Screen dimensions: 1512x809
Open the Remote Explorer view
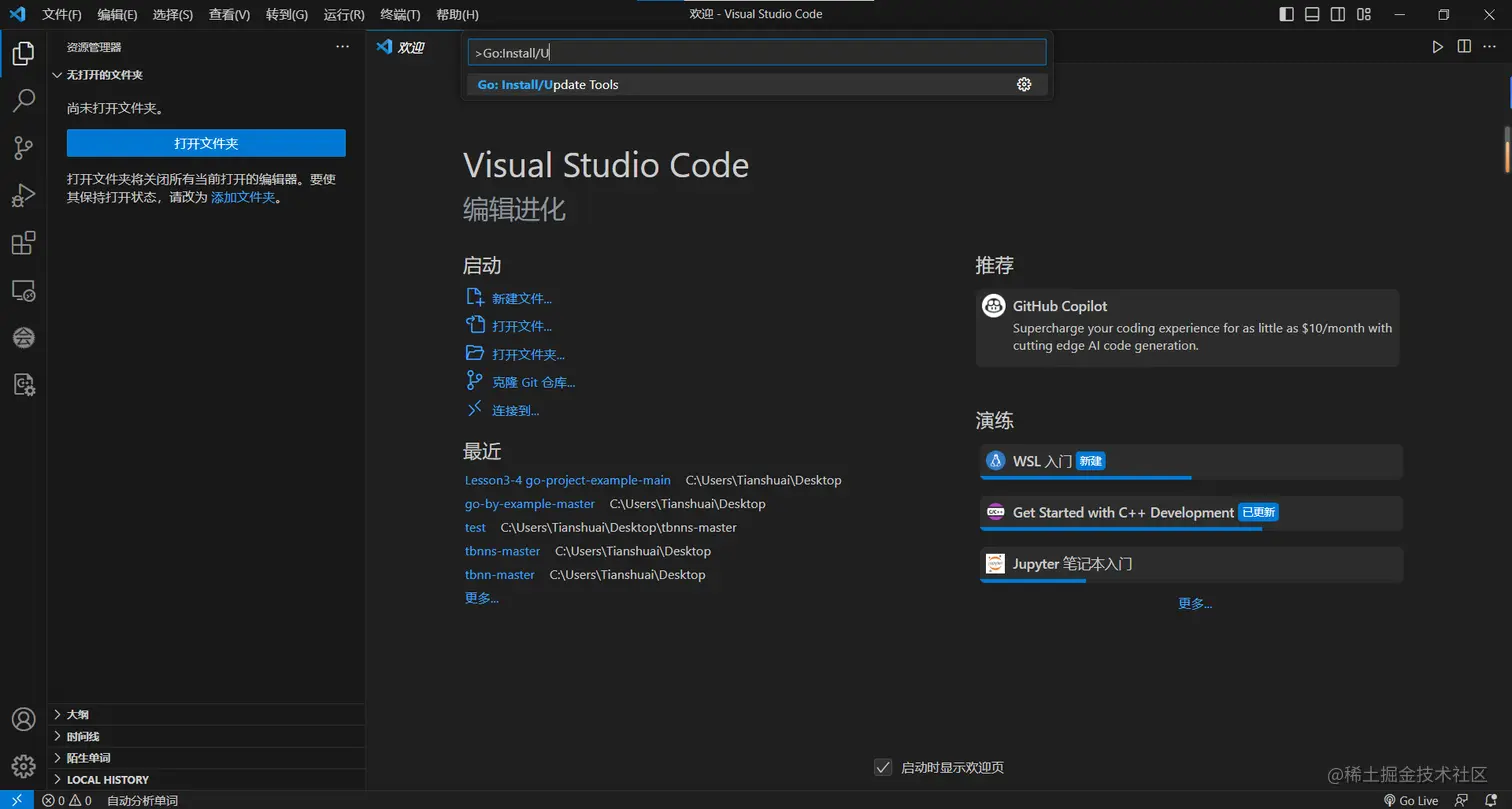click(23, 291)
